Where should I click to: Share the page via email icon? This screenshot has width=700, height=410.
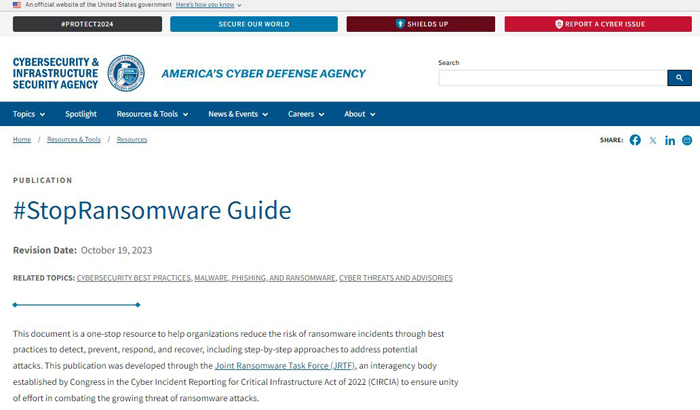click(687, 140)
